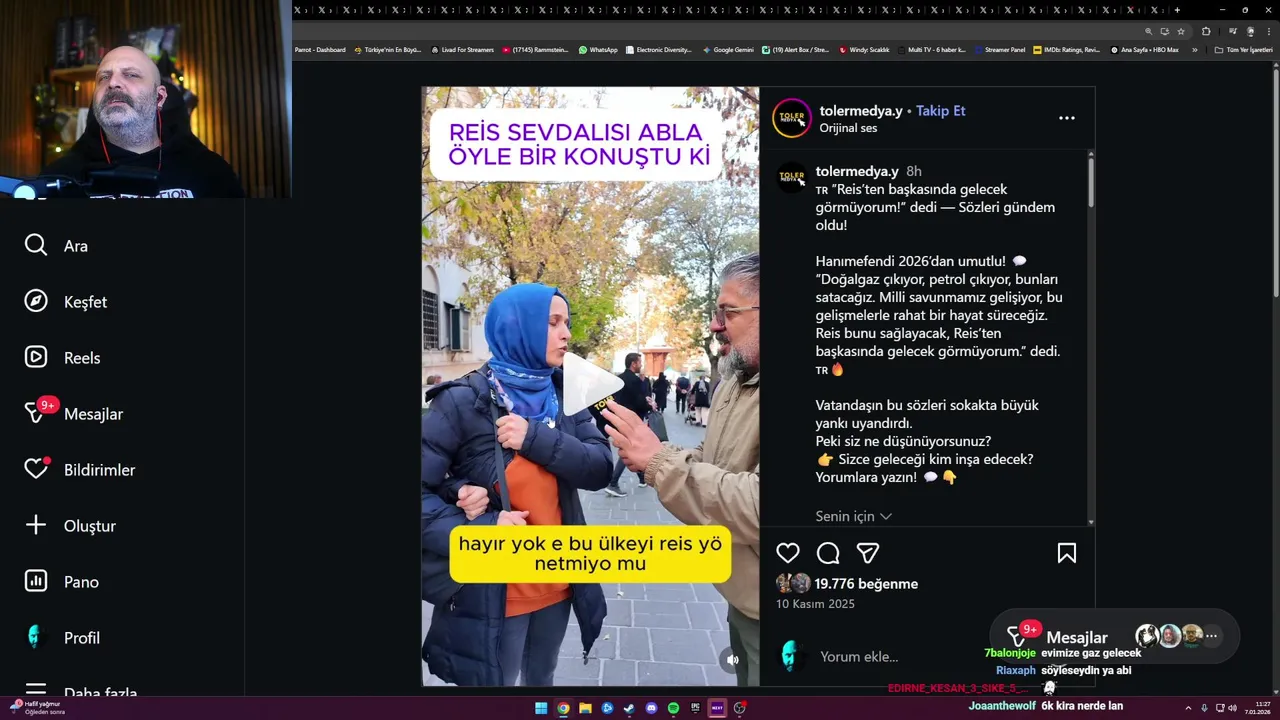The height and width of the screenshot is (720, 1280).
Task: Open Spotify from the taskbar
Action: (673, 708)
